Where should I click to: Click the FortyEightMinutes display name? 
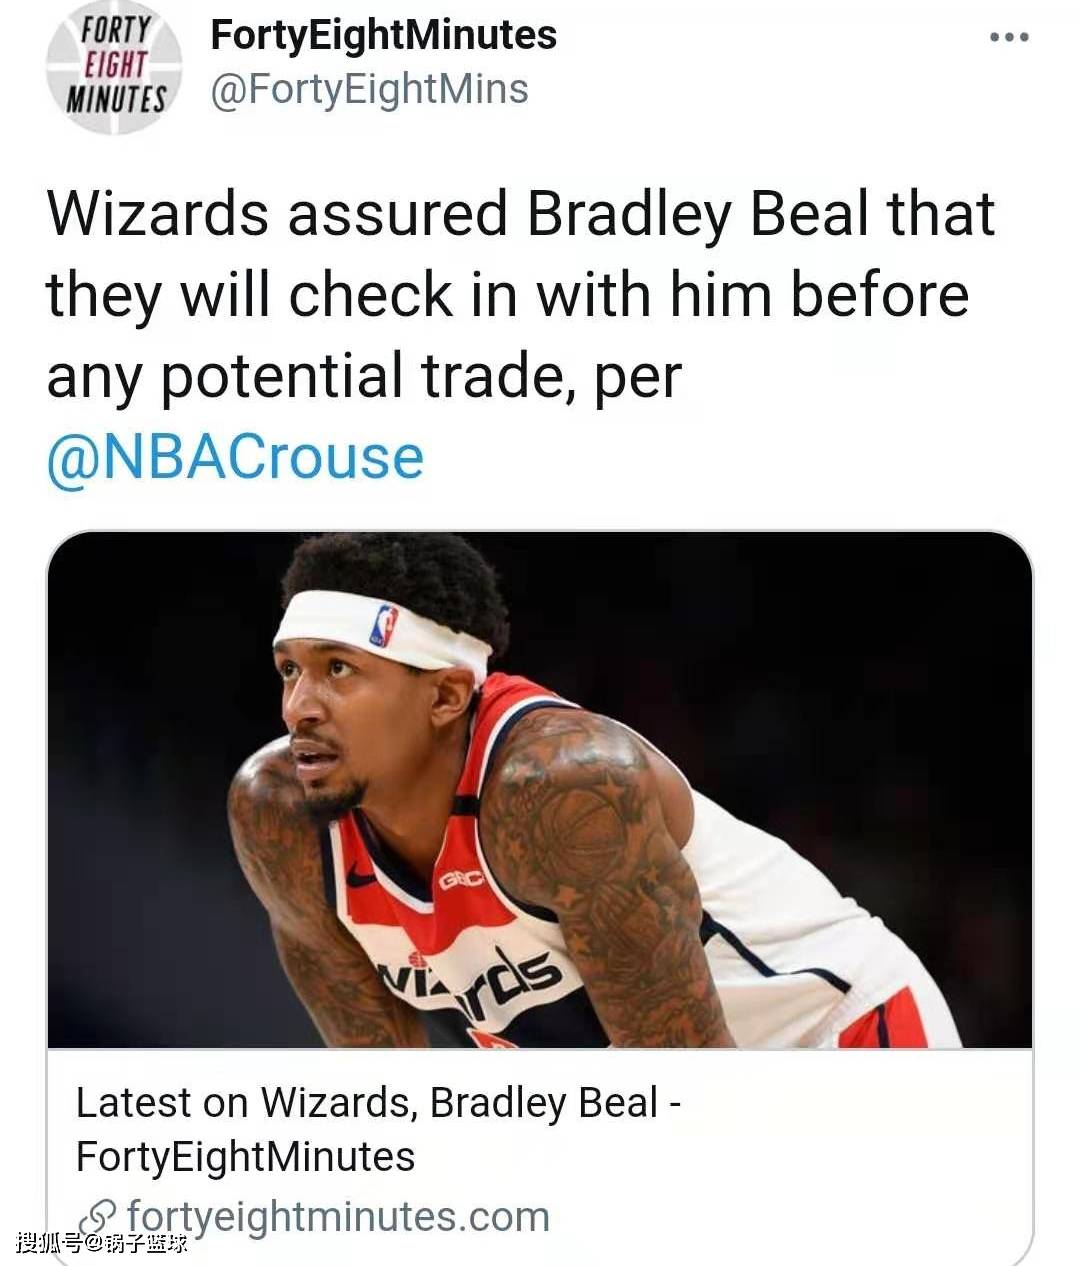pyautogui.click(x=384, y=35)
